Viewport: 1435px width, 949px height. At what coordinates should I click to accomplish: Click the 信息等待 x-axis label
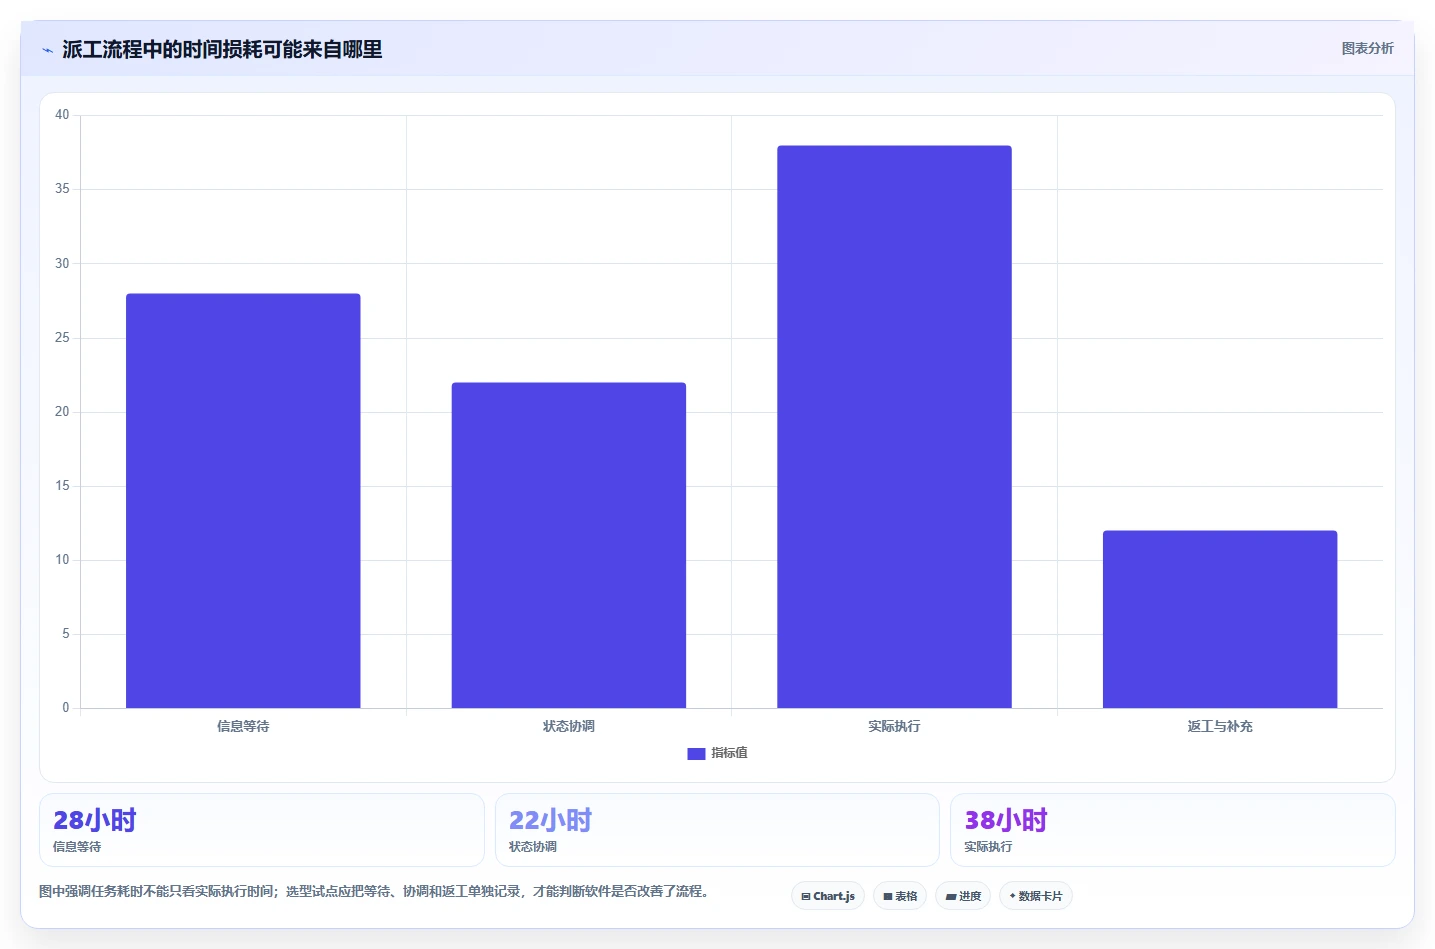pyautogui.click(x=243, y=726)
